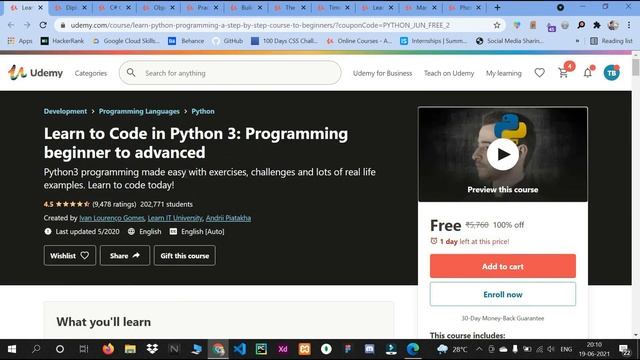Open Dropbox from the taskbar

(x=152, y=349)
